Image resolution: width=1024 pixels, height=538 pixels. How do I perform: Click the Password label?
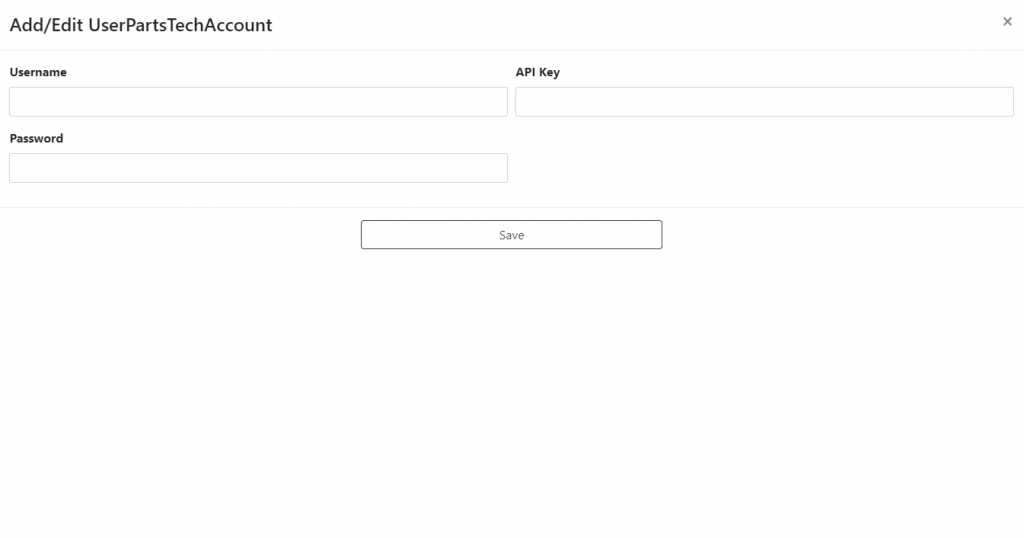tap(37, 138)
